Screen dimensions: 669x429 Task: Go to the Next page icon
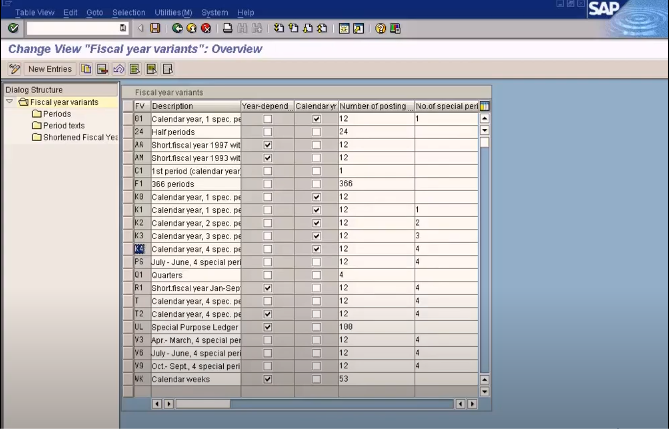(x=308, y=28)
